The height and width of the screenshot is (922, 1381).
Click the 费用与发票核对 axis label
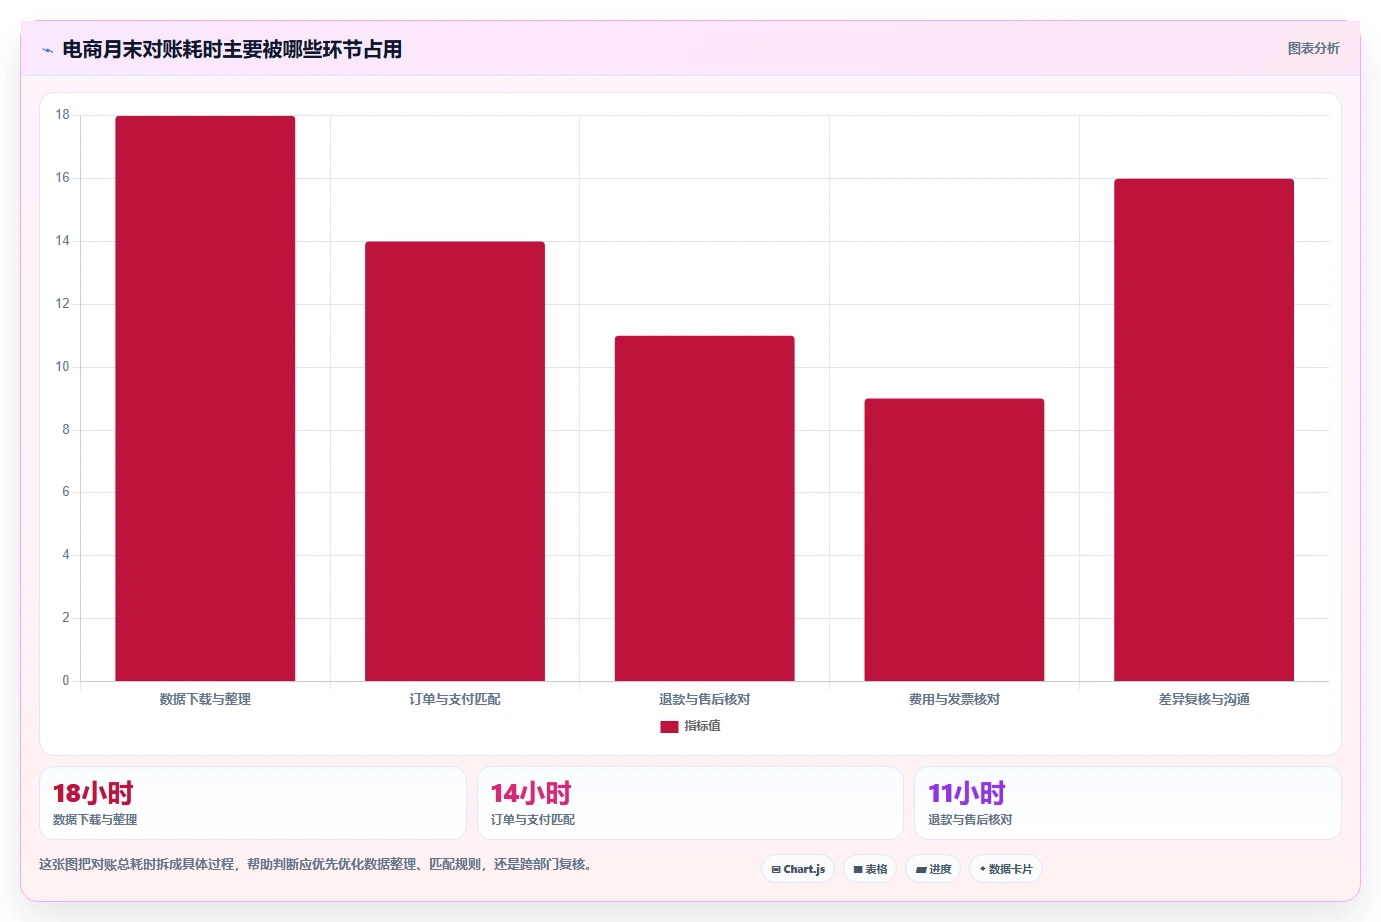pyautogui.click(x=954, y=699)
